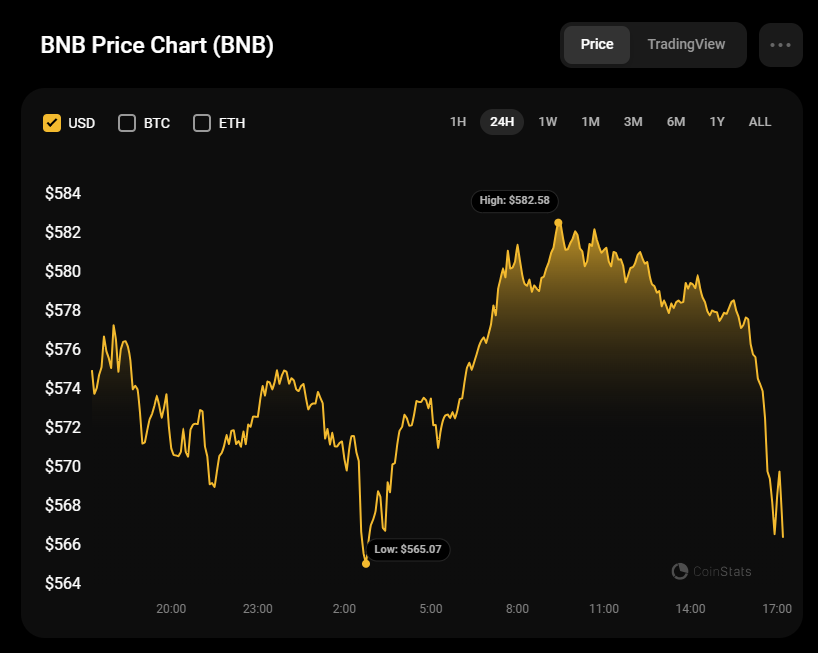Select the 1H time range
This screenshot has width=818, height=653.
pos(458,122)
